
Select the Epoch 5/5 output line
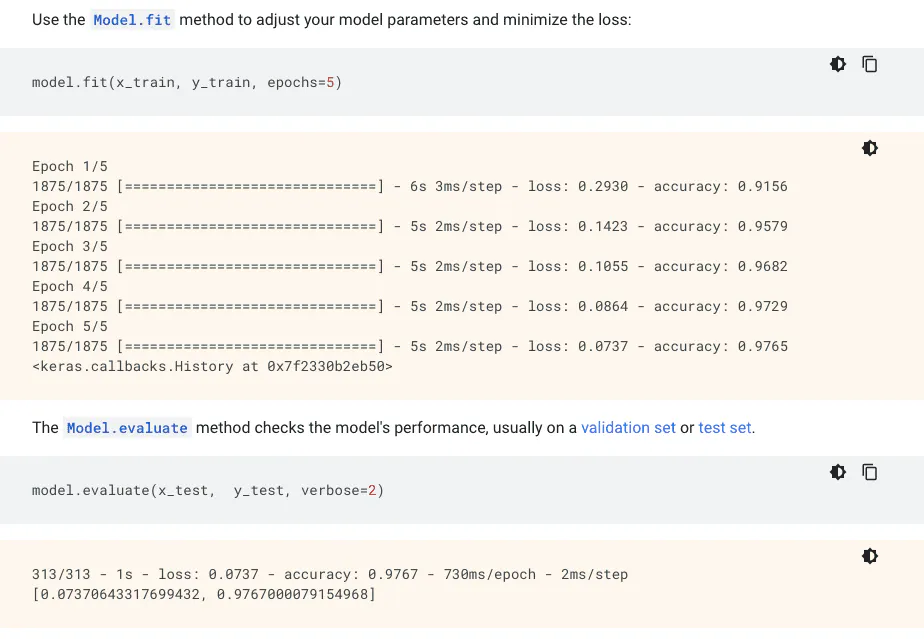70,327
